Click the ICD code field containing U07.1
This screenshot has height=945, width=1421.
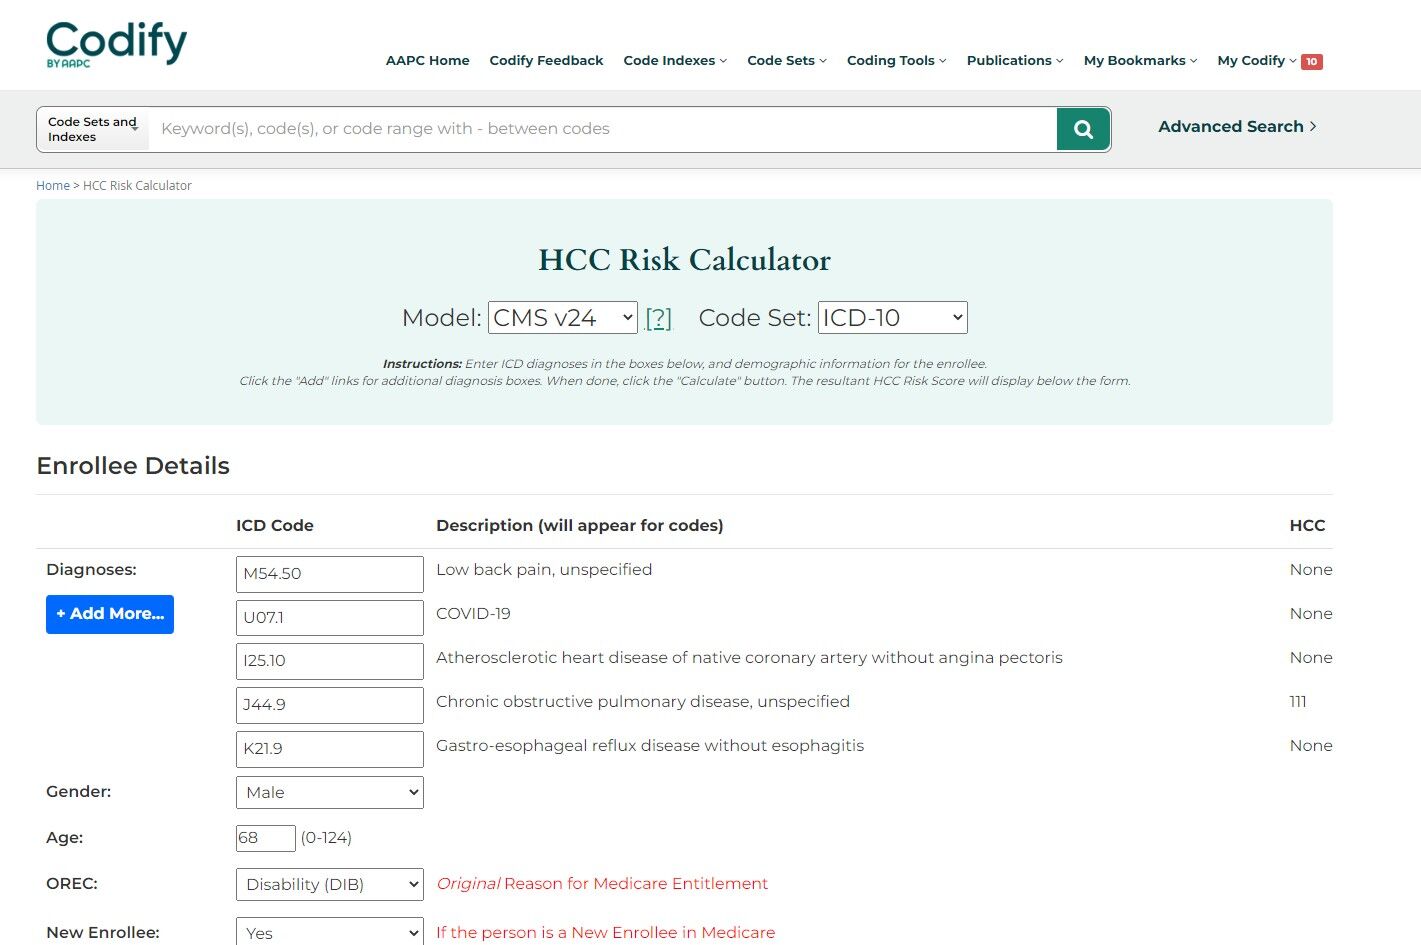[x=330, y=618]
